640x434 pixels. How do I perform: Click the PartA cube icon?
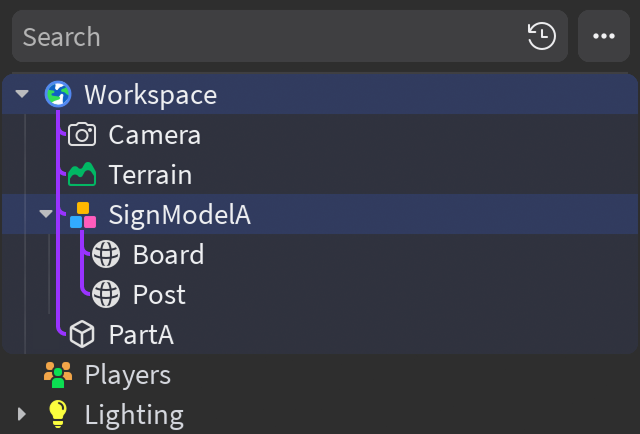(82, 335)
